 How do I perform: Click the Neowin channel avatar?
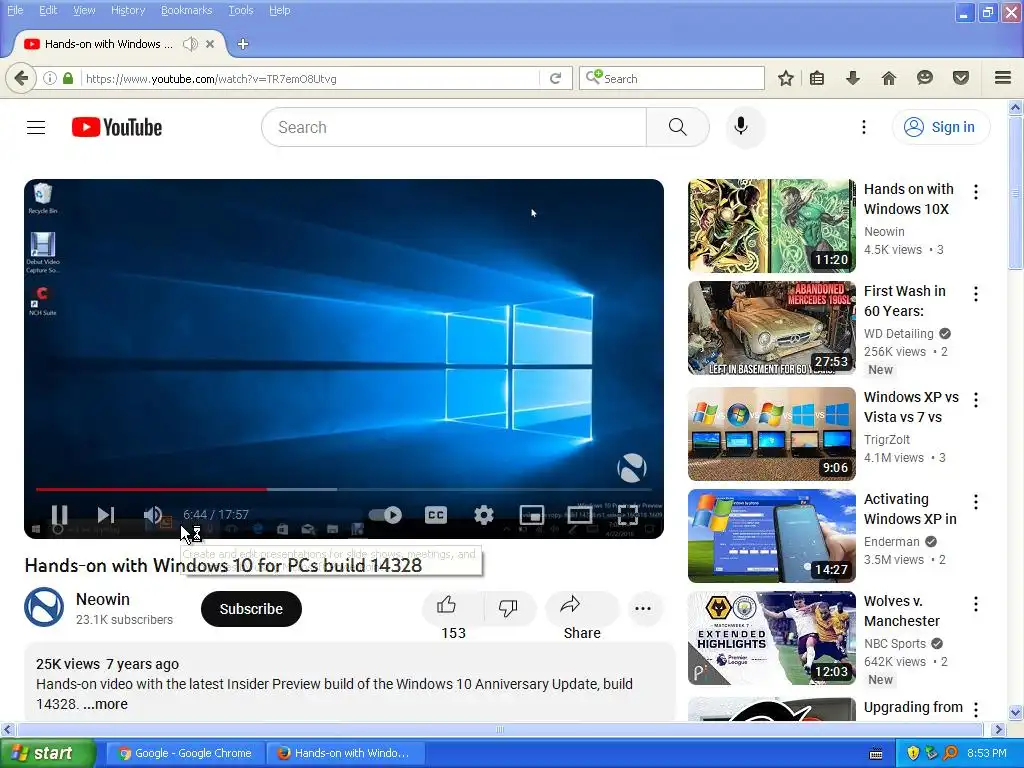(44, 607)
